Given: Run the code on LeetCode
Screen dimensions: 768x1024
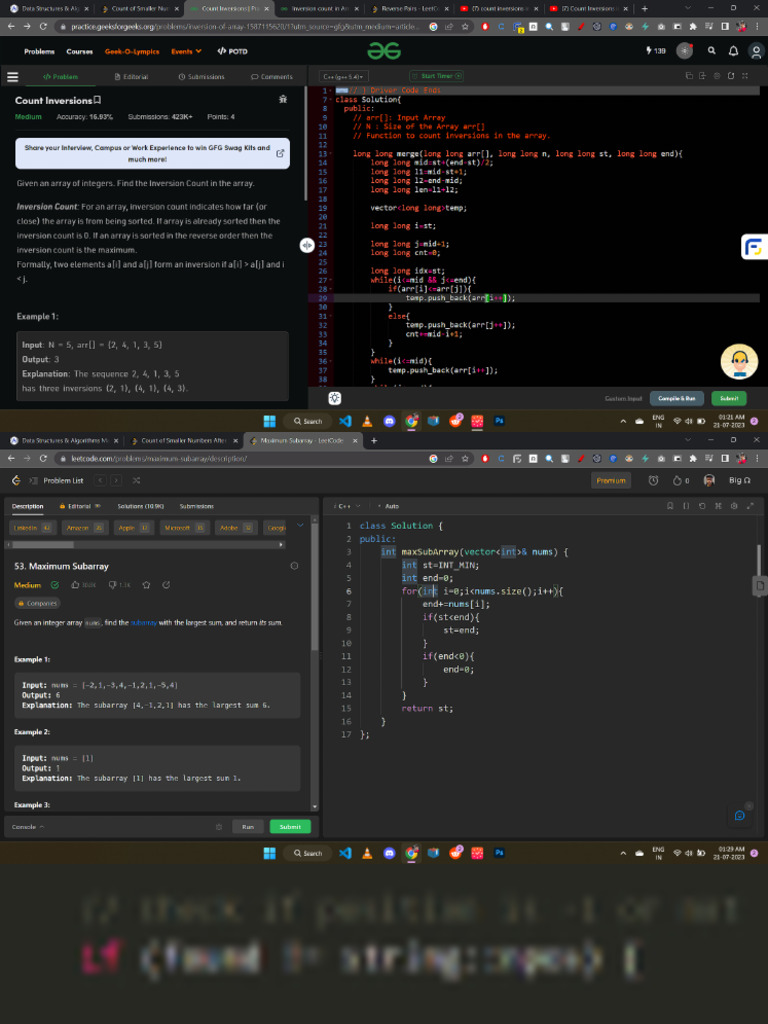Looking at the screenshot, I should pyautogui.click(x=248, y=827).
